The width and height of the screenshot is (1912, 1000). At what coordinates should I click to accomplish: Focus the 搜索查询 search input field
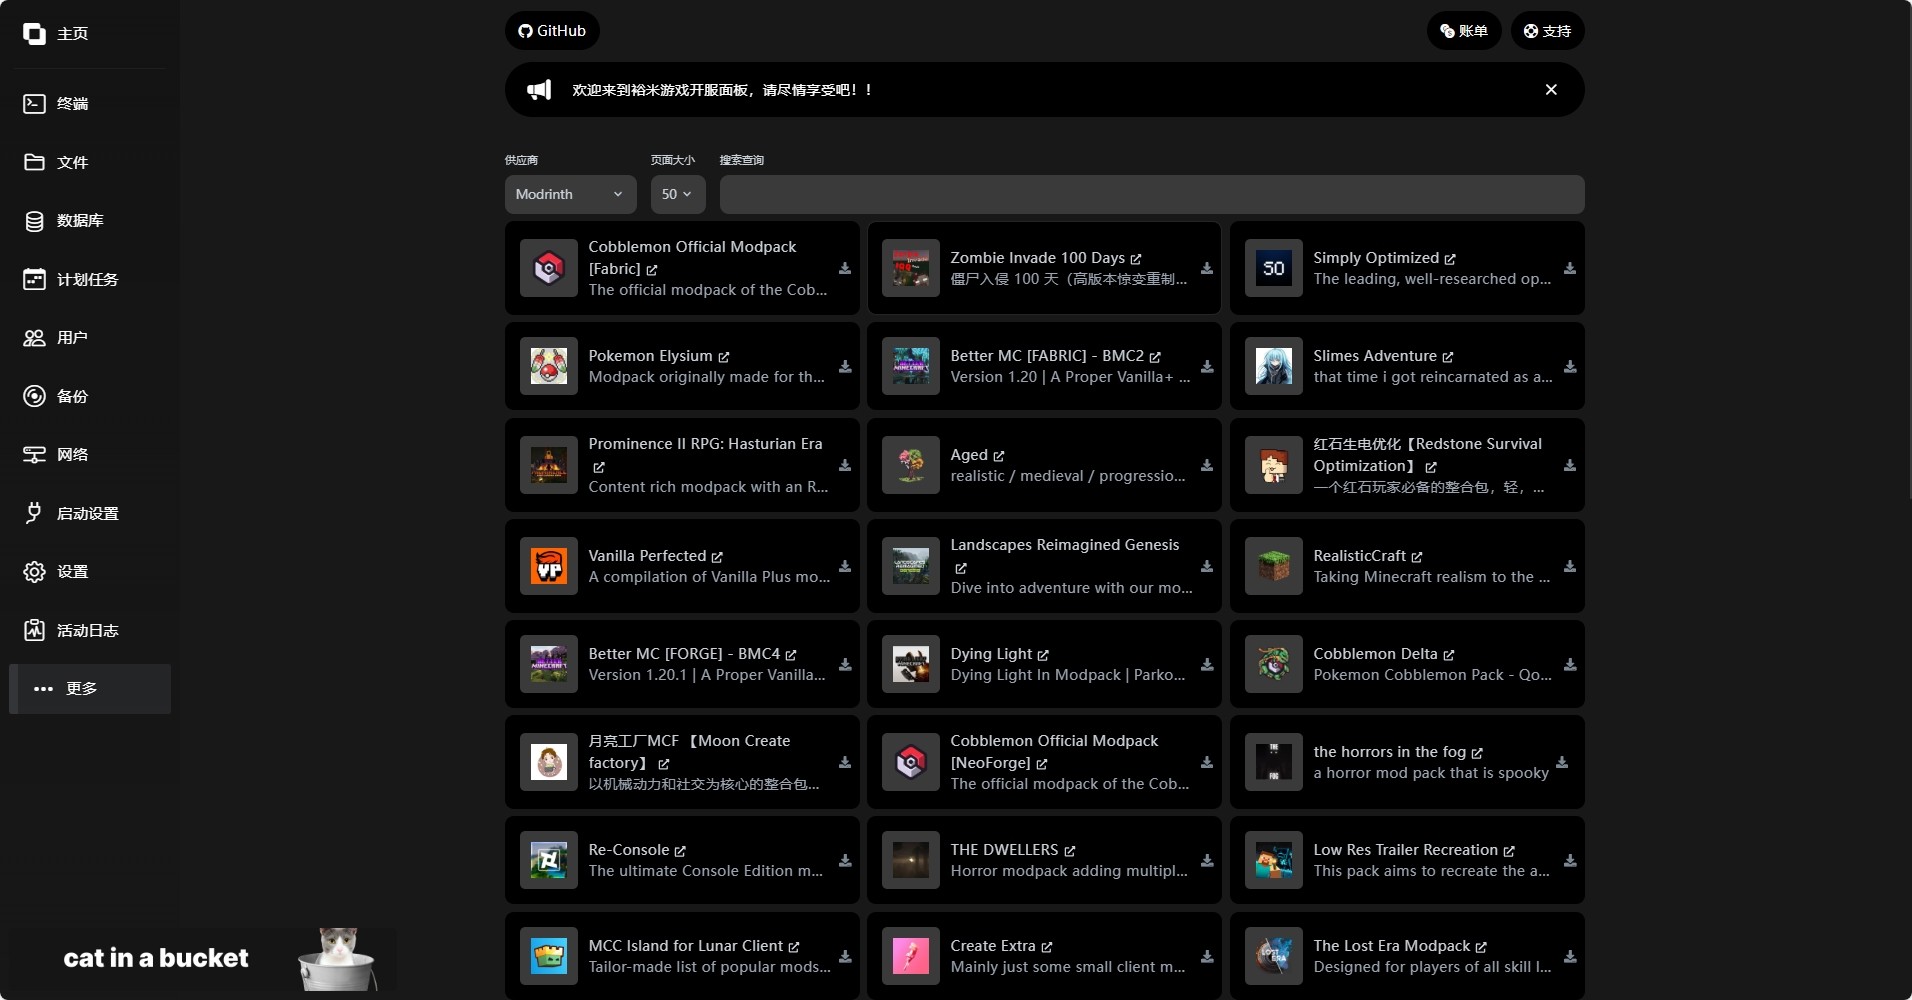[1152, 194]
